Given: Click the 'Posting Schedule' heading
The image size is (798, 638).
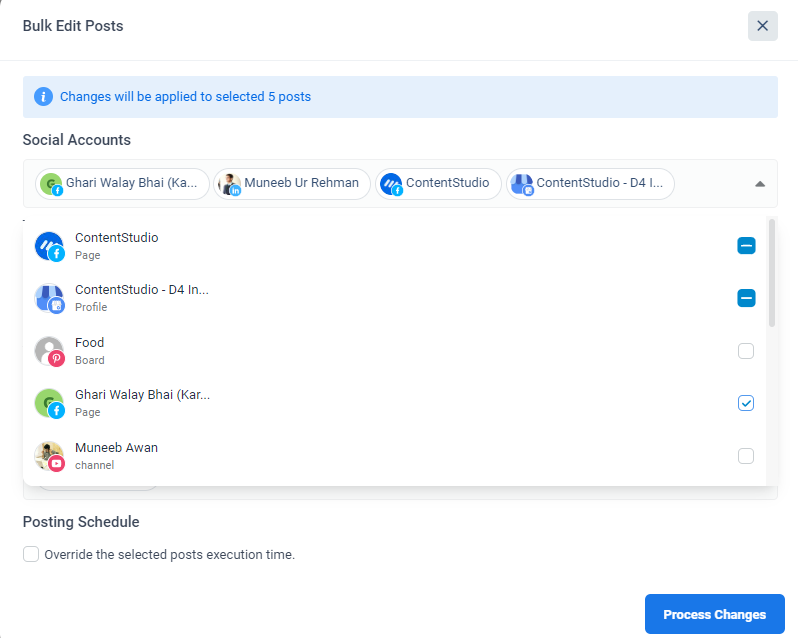Looking at the screenshot, I should point(81,522).
